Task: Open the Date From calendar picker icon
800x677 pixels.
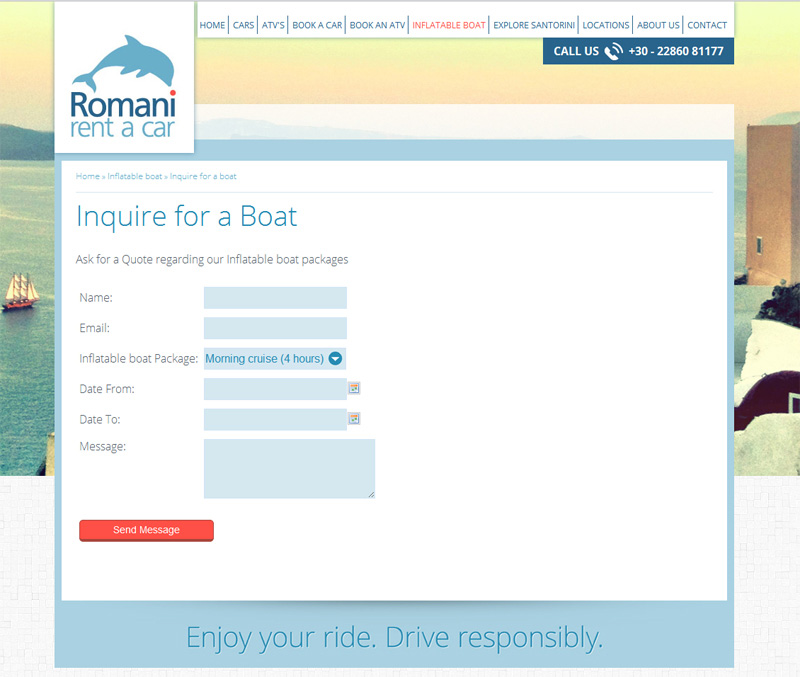Action: (354, 388)
